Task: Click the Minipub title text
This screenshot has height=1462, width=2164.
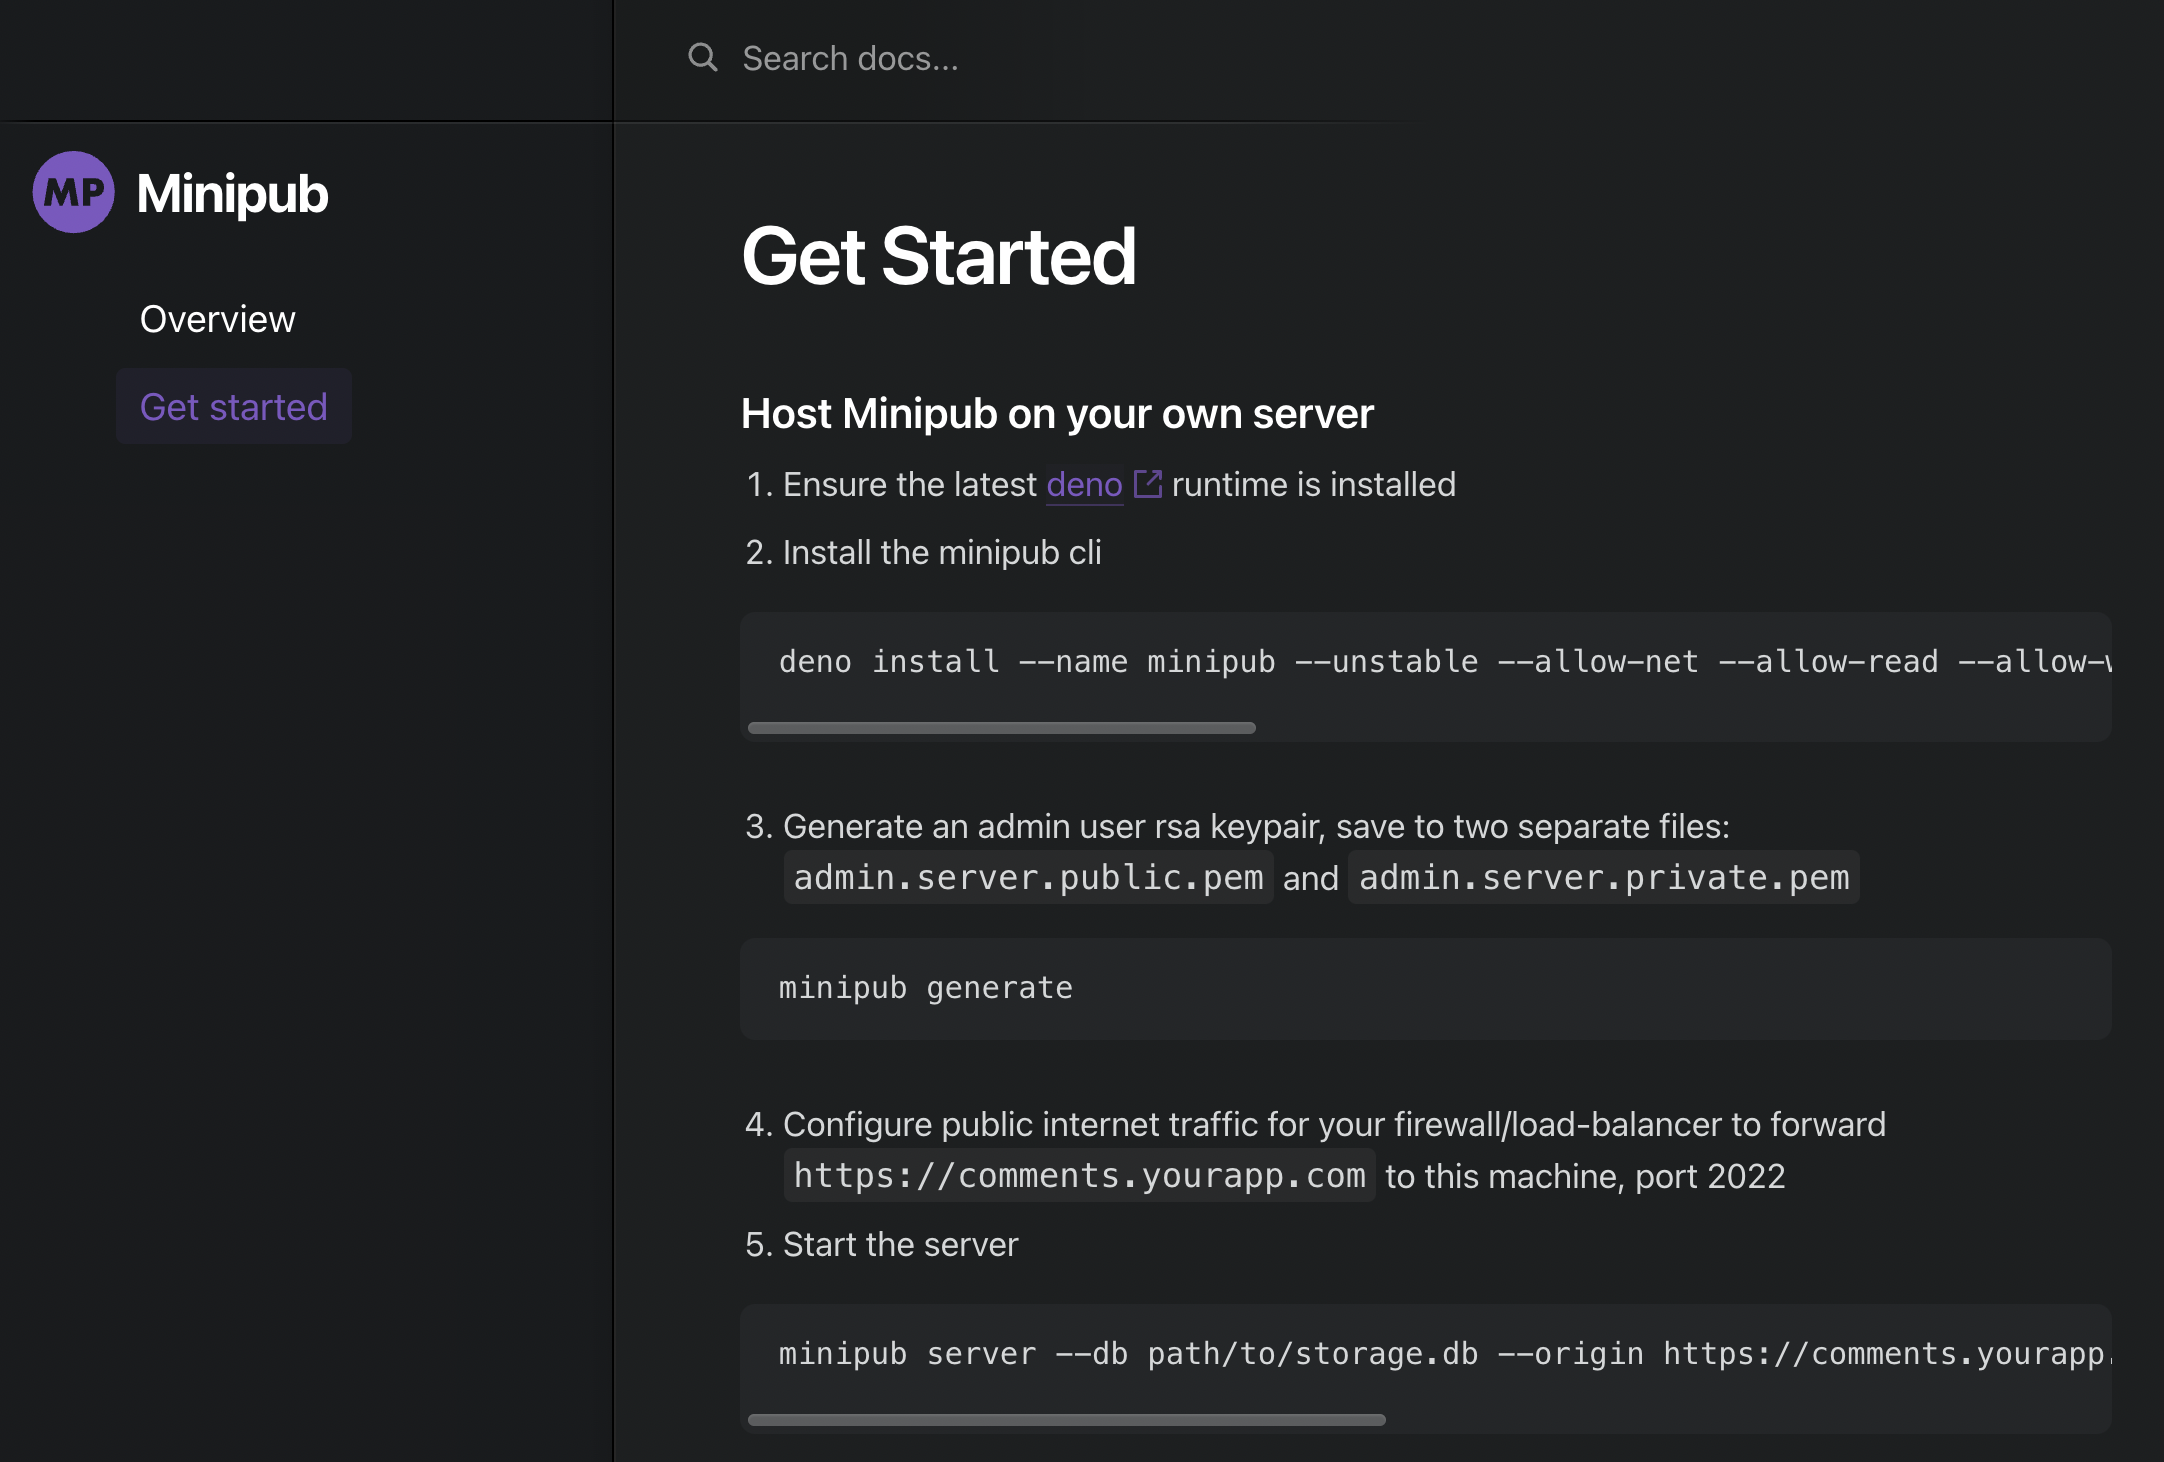Action: [x=232, y=195]
